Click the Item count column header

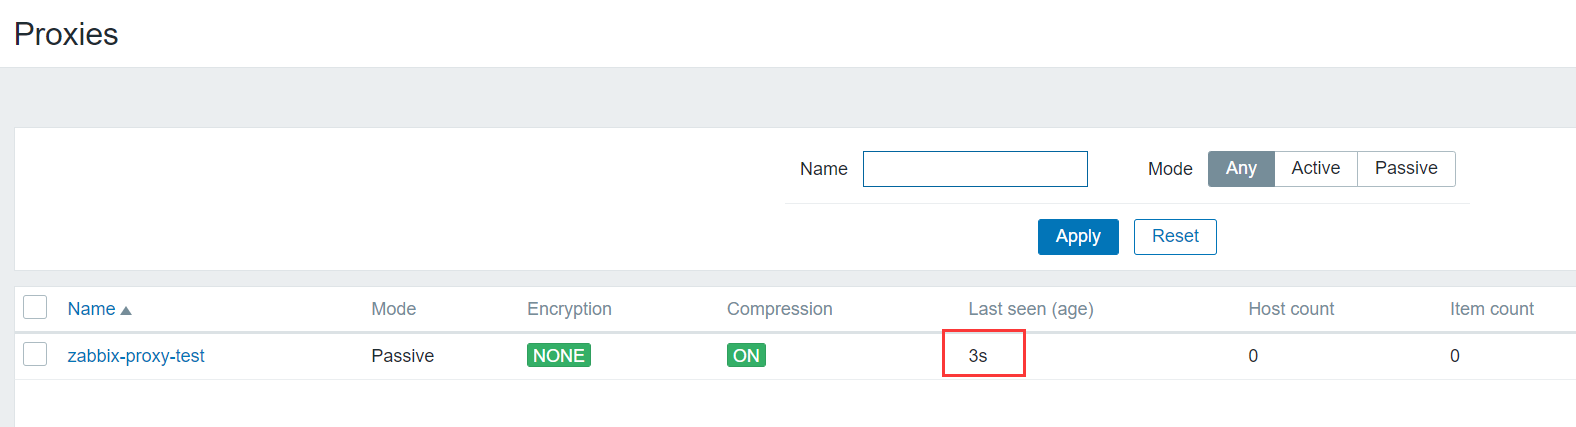click(x=1491, y=309)
